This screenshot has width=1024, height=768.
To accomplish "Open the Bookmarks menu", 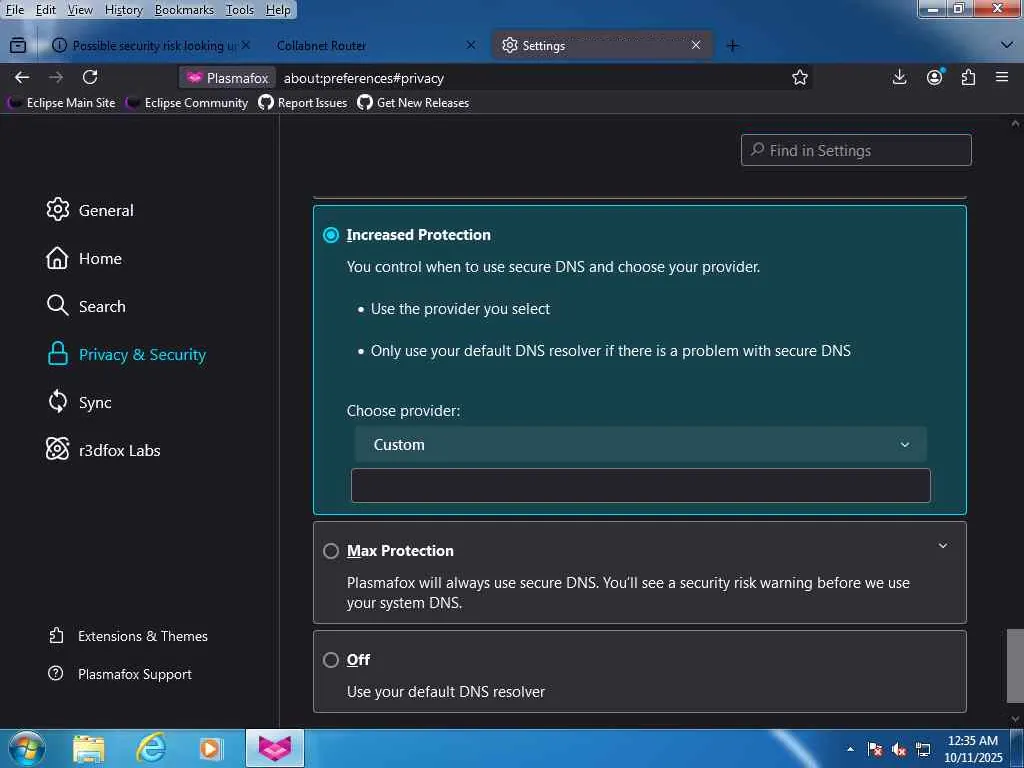I will click(184, 10).
